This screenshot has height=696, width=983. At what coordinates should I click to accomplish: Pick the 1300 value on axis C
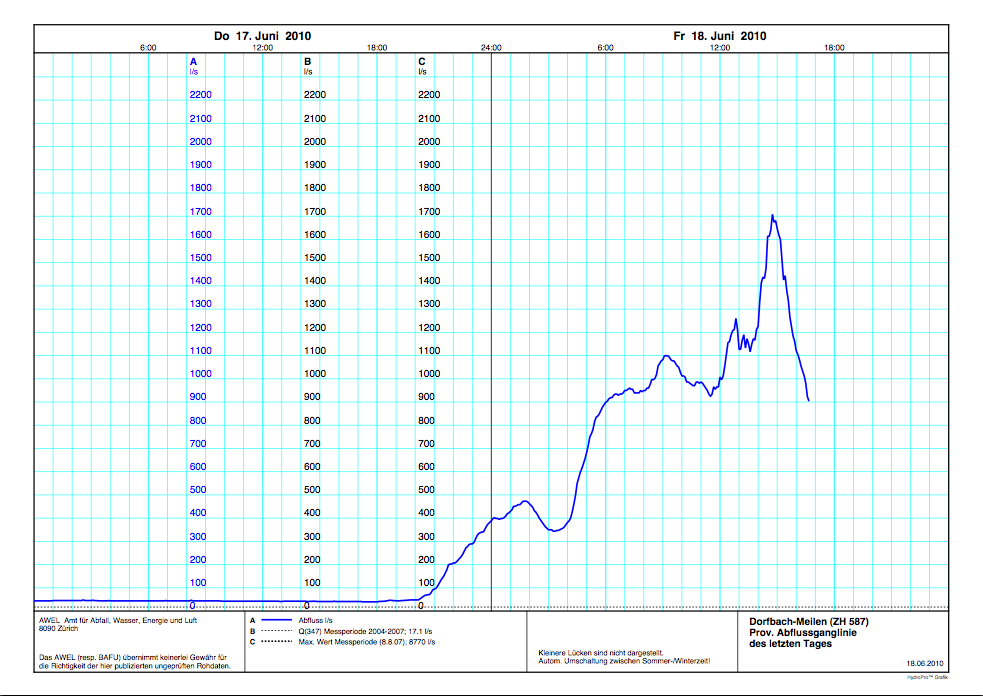429,303
